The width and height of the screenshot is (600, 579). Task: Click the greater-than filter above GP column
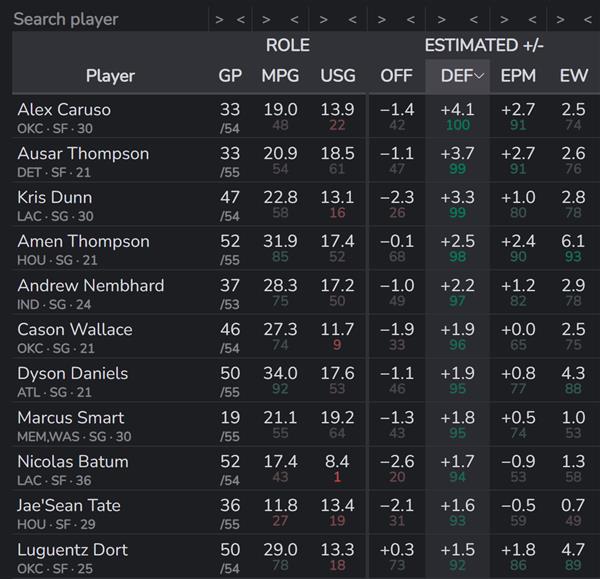(219, 19)
